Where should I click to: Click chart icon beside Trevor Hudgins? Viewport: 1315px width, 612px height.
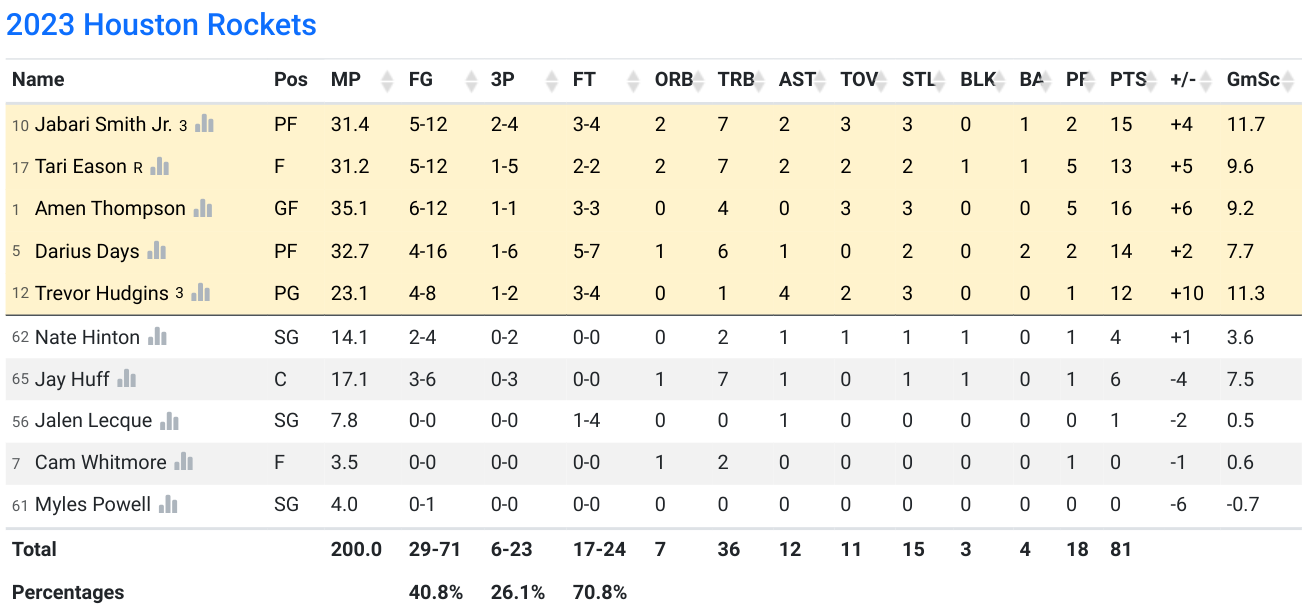[x=202, y=292]
